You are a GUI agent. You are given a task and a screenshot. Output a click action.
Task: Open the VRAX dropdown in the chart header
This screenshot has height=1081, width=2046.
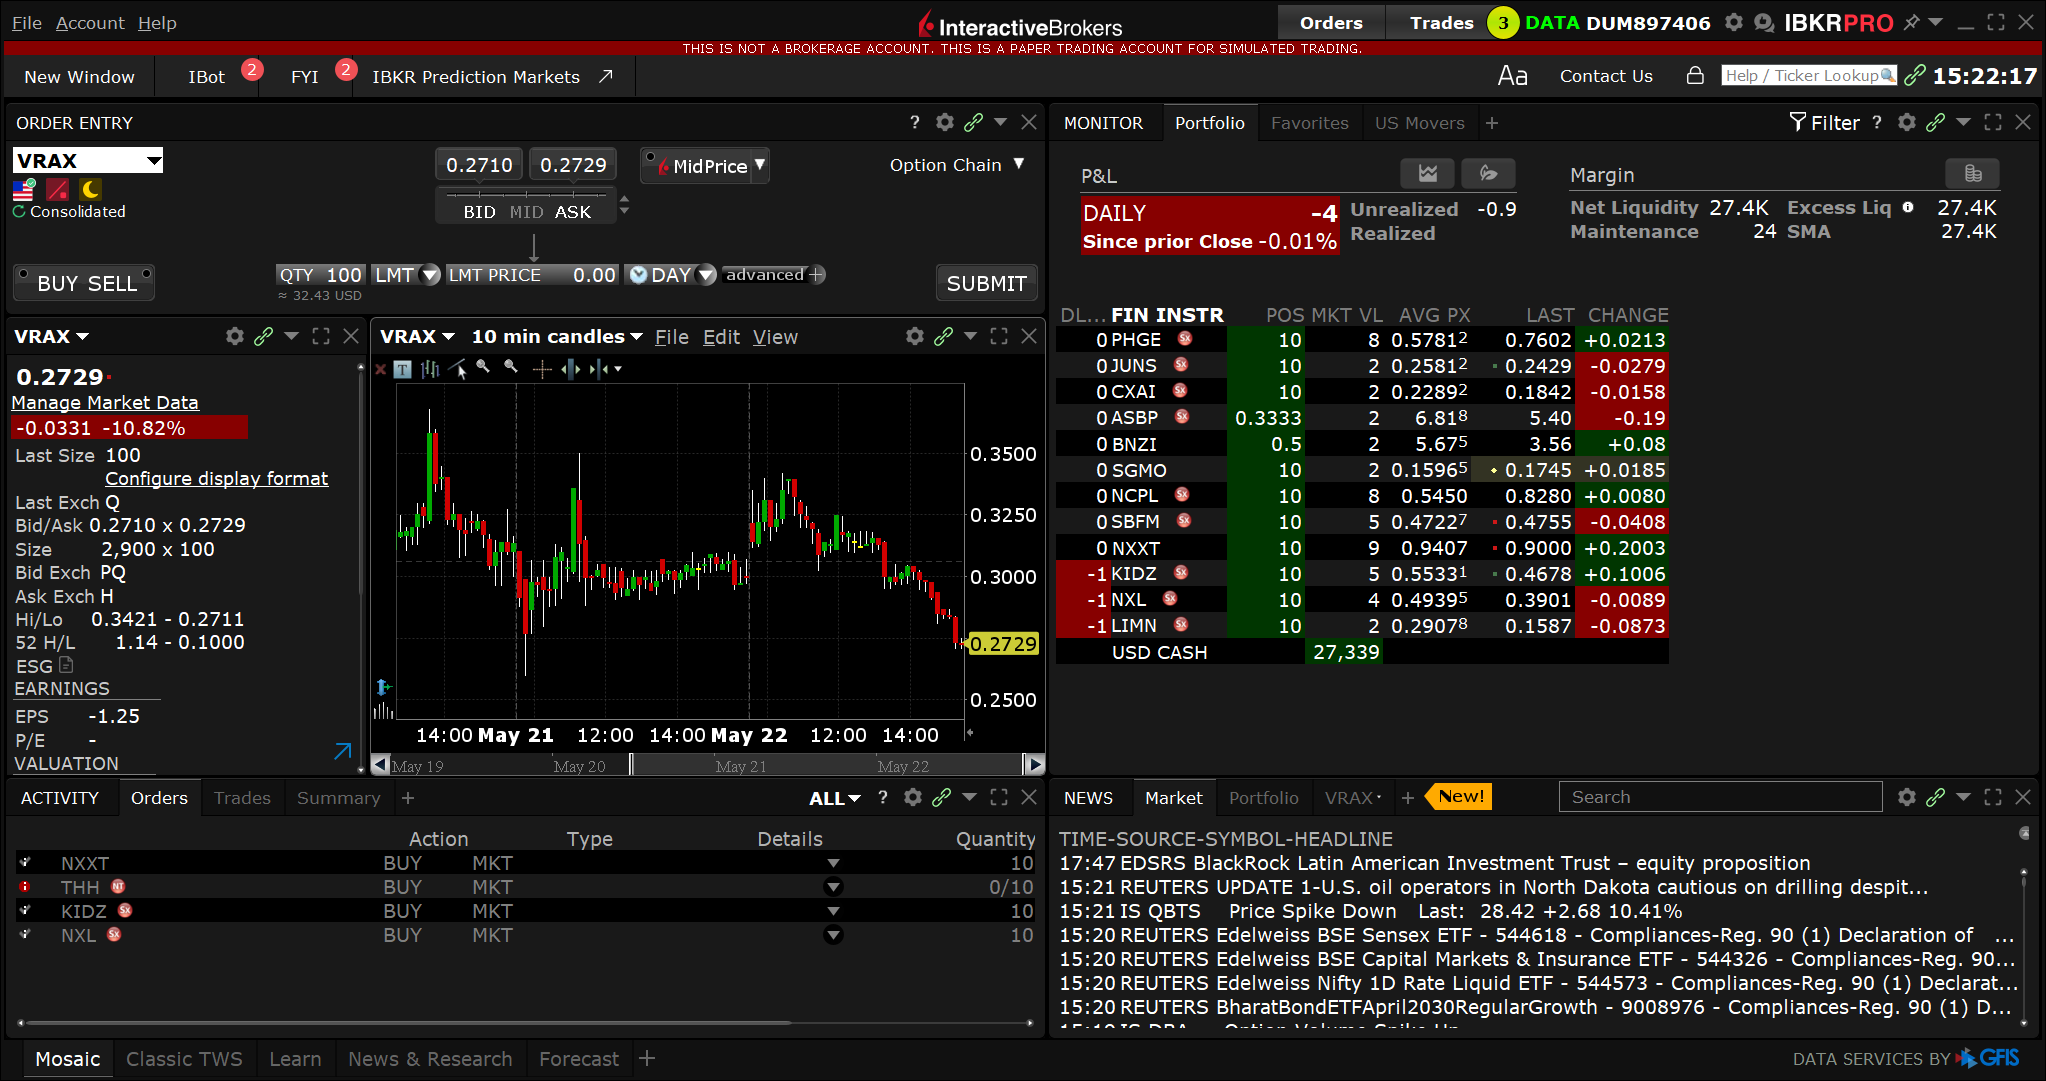point(417,337)
